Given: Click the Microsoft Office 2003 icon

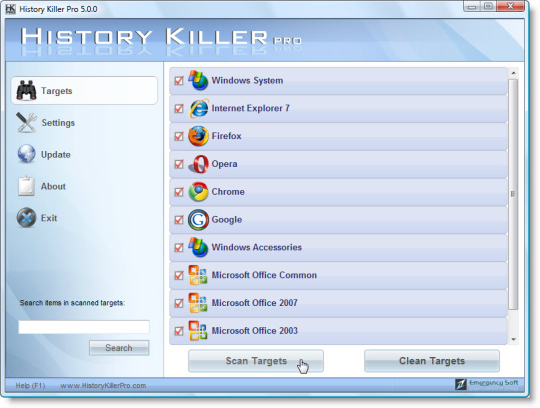Looking at the screenshot, I should coord(198,331).
